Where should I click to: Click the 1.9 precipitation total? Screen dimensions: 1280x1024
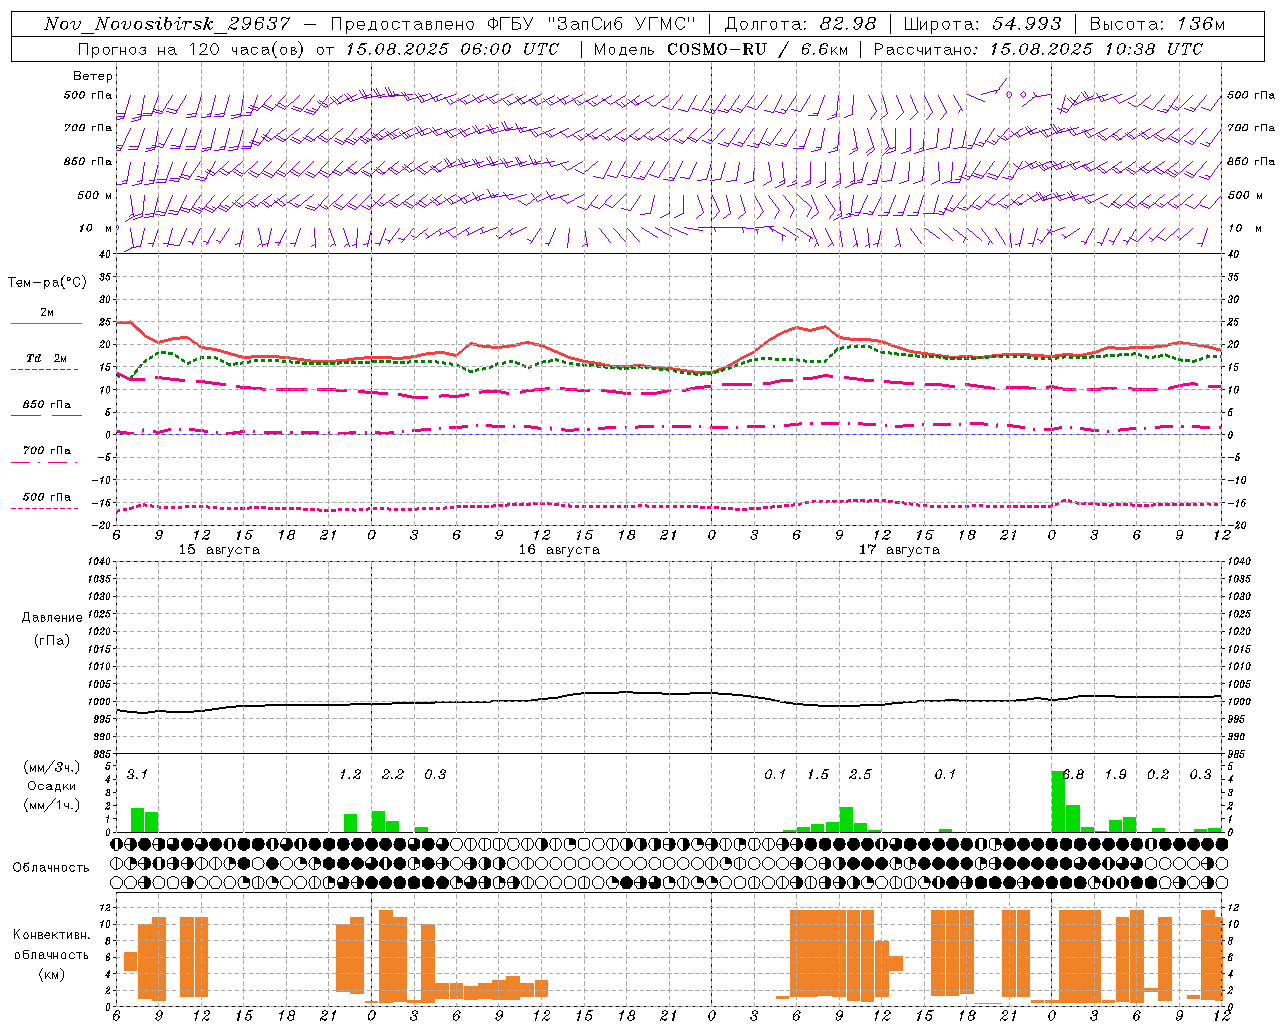(1115, 774)
